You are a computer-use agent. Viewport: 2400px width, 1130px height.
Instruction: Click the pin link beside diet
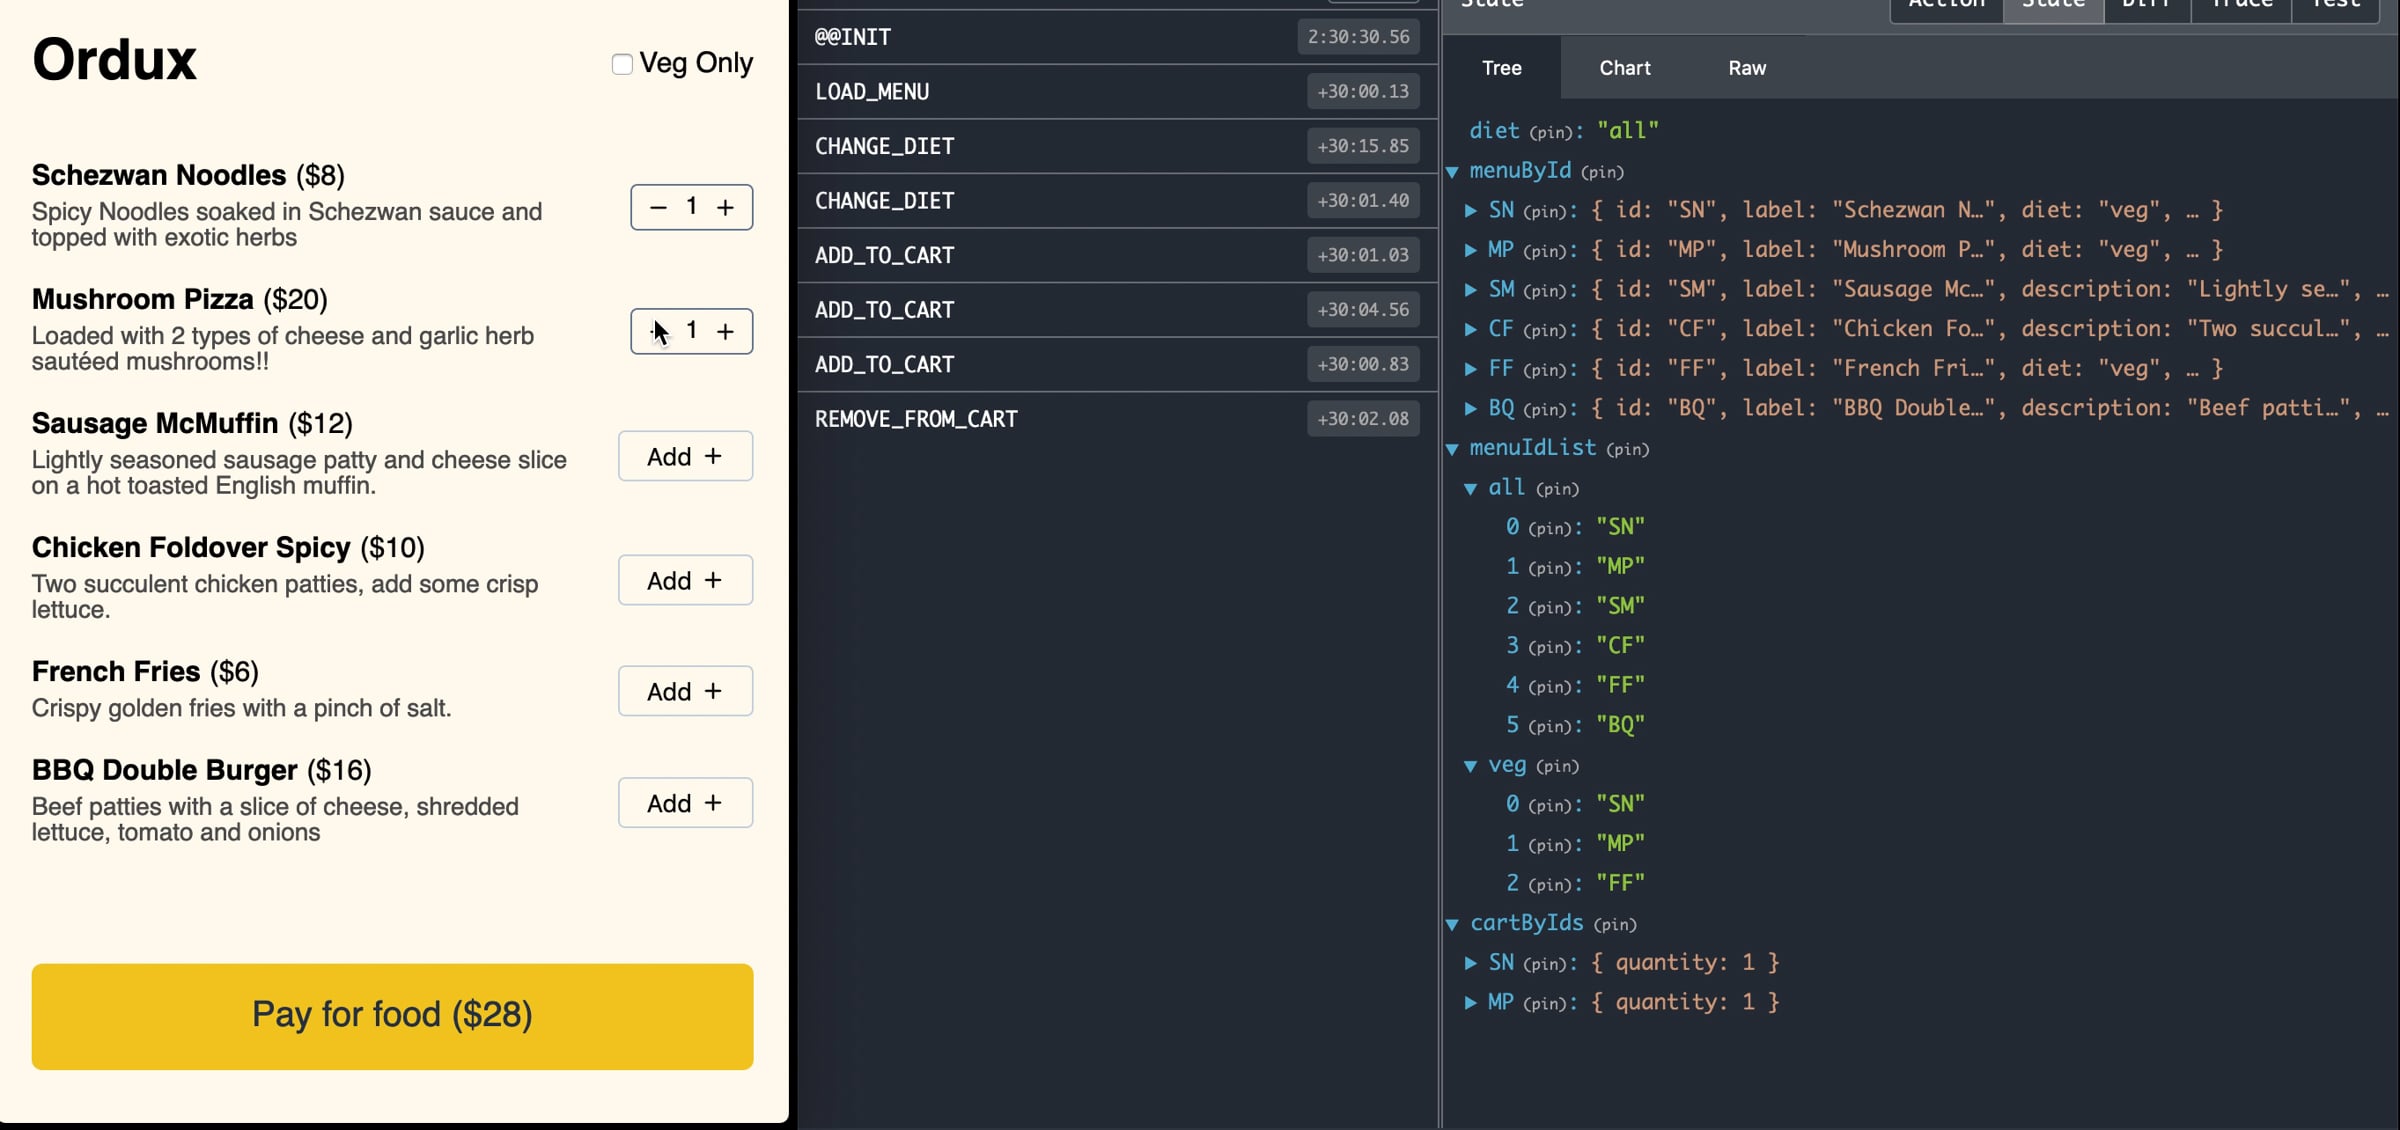coord(1551,132)
